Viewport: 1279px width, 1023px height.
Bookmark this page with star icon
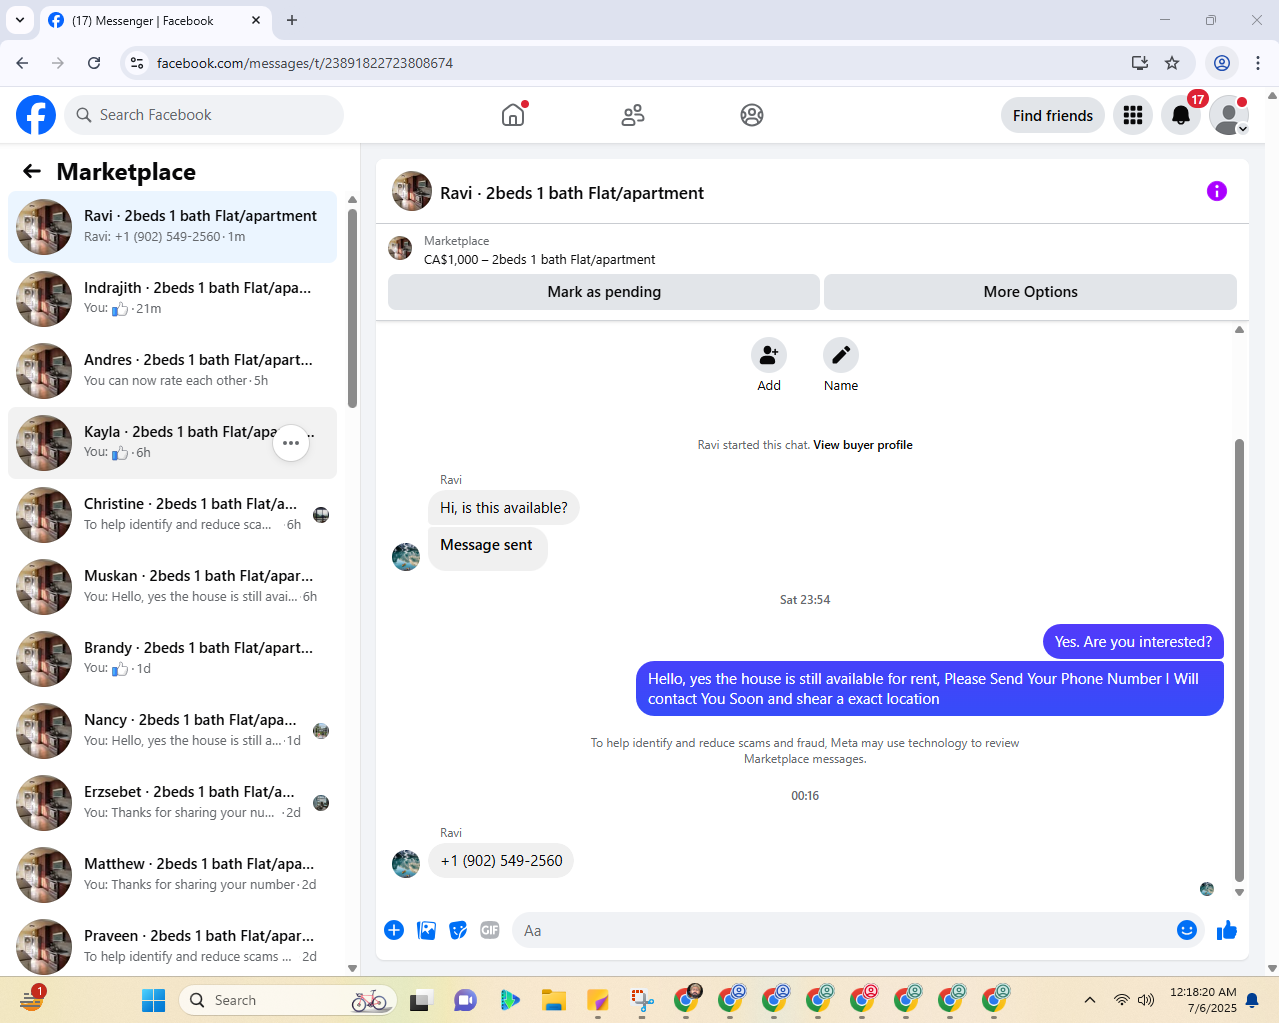pos(1172,63)
